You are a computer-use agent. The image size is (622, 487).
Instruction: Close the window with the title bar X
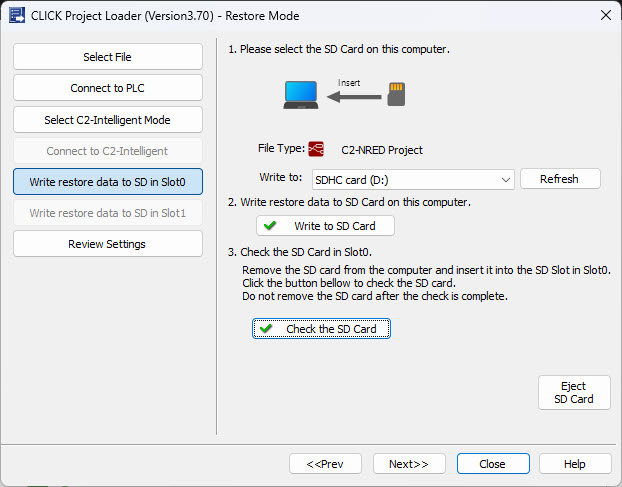click(606, 15)
